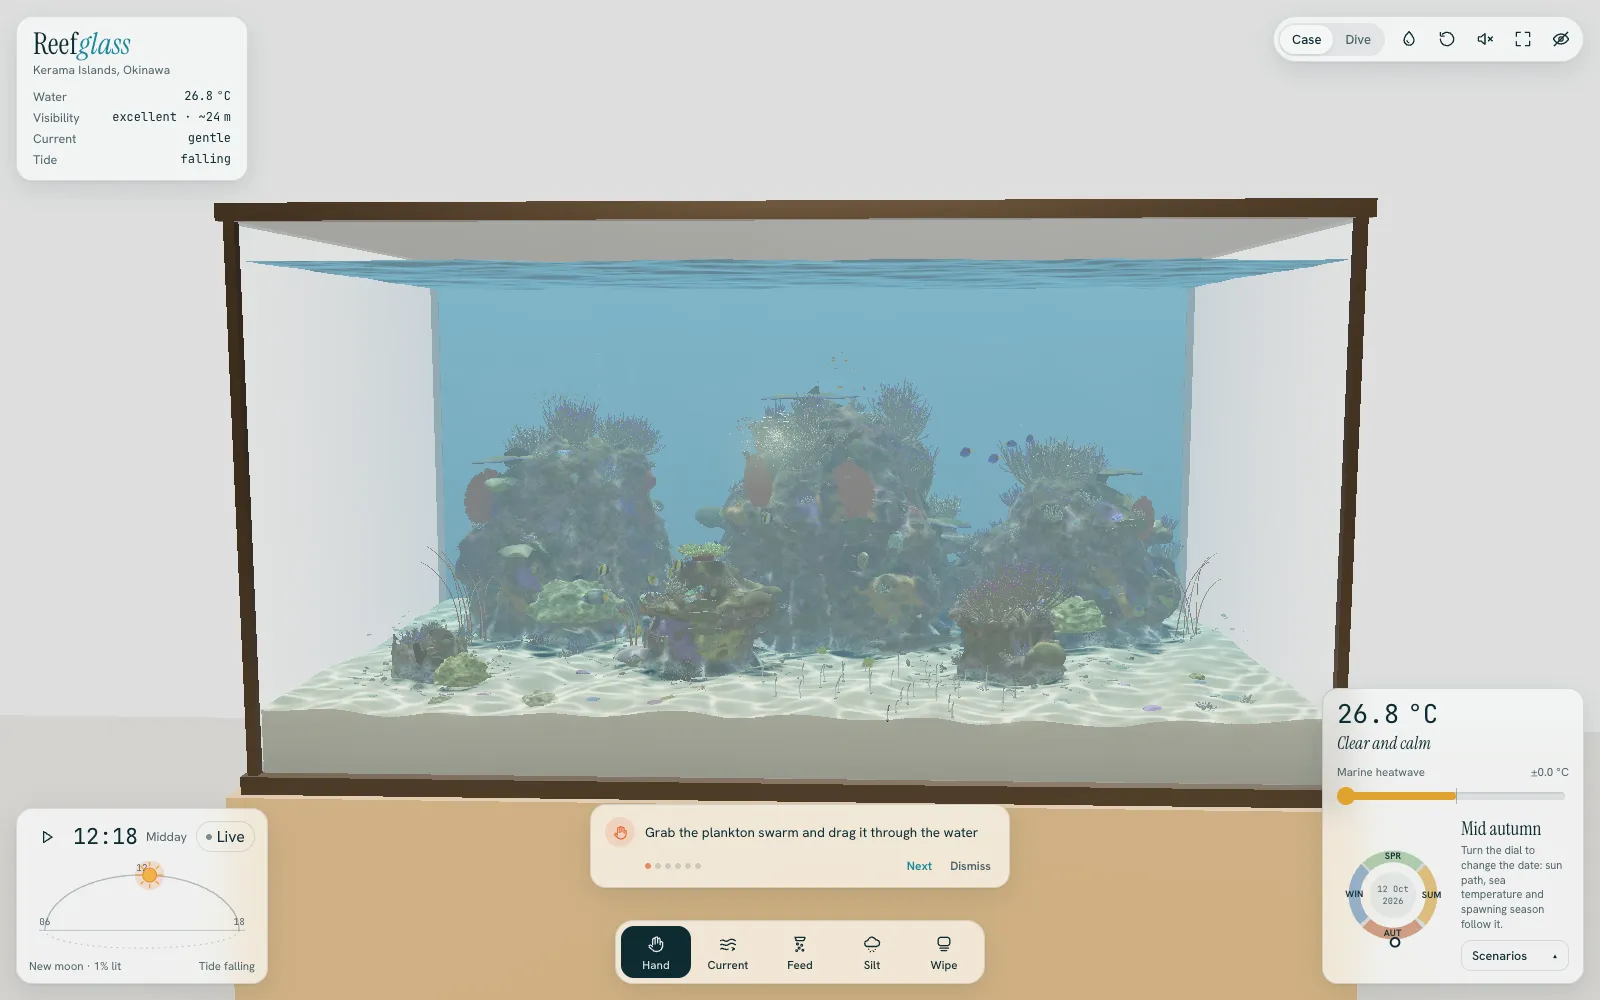The width and height of the screenshot is (1600, 1000).
Task: Click the reset circular arrow icon
Action: coord(1447,39)
